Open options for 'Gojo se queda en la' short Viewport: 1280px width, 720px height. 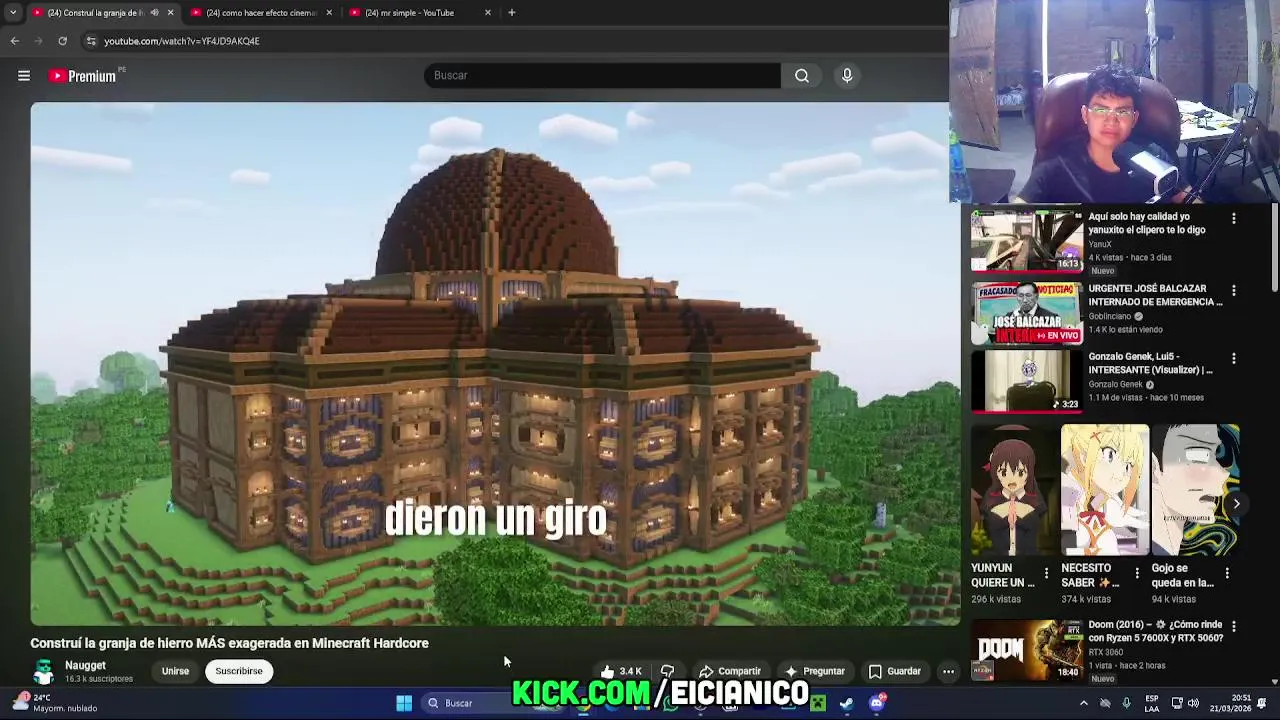pos(1227,573)
